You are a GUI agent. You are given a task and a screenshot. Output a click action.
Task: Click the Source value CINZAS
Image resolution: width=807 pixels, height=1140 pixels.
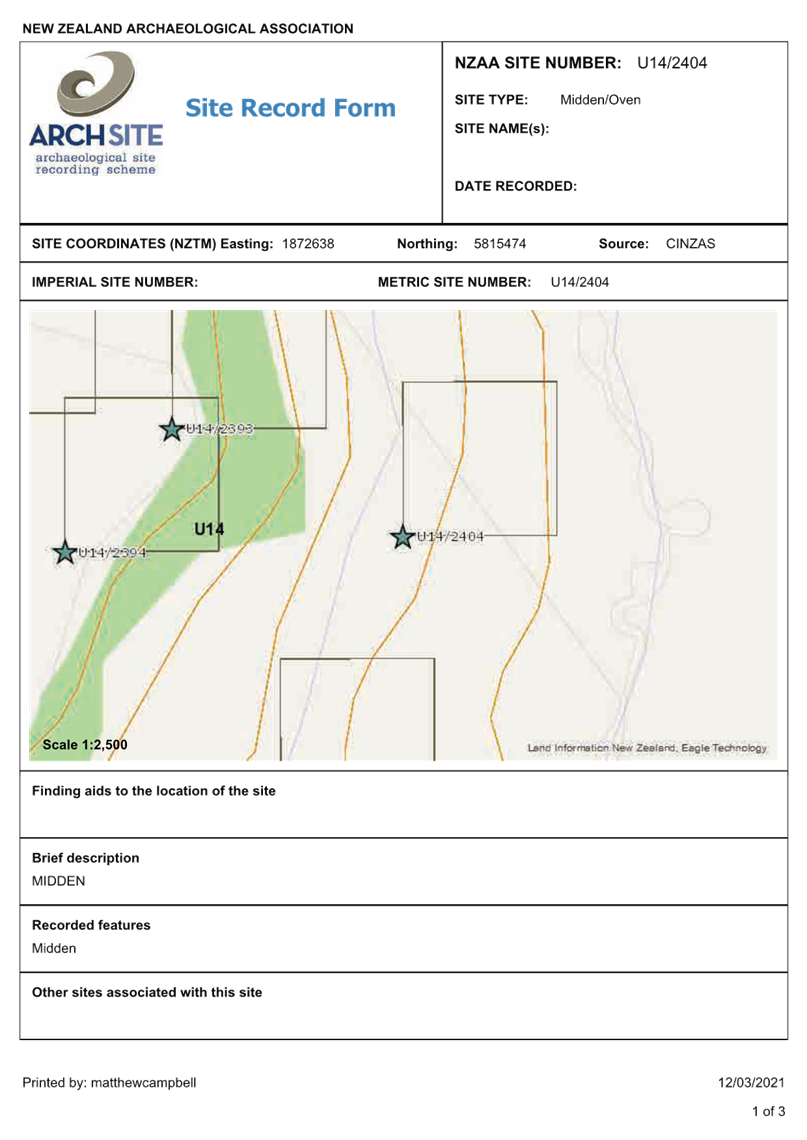coord(691,244)
